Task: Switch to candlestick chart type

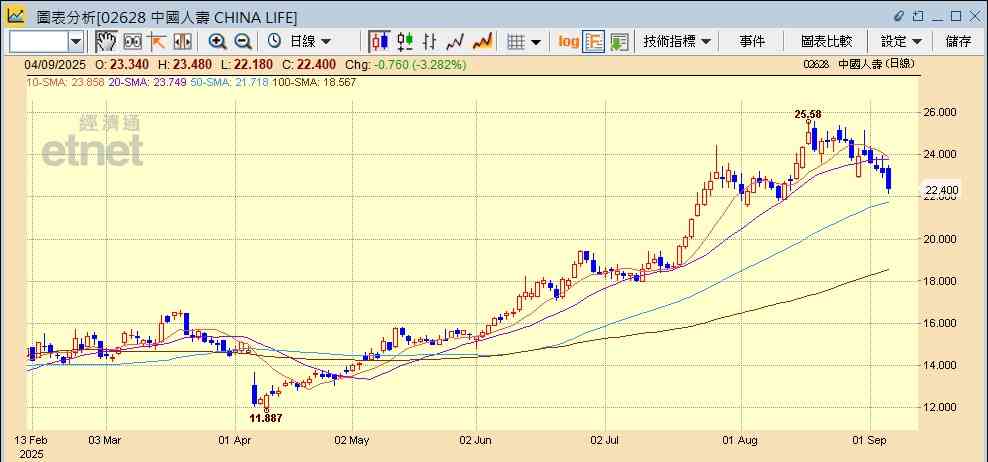Action: pyautogui.click(x=379, y=42)
